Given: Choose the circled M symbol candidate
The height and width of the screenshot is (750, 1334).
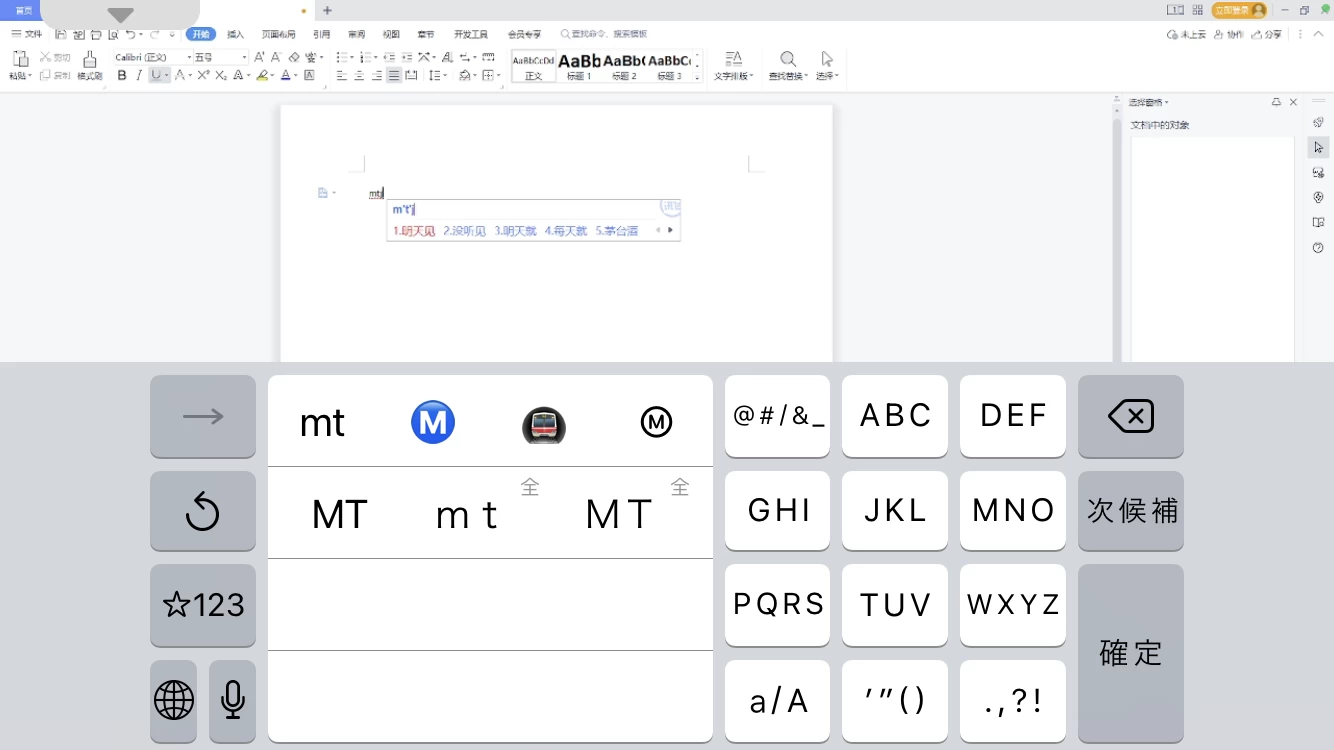Looking at the screenshot, I should pos(656,423).
